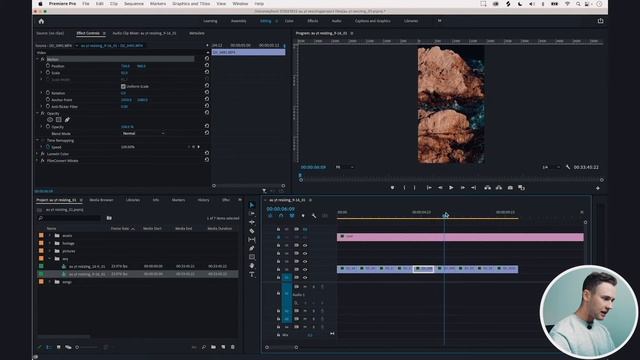Uncheck Uniform Scale checkbox
This screenshot has width=640, height=360.
[123, 86]
